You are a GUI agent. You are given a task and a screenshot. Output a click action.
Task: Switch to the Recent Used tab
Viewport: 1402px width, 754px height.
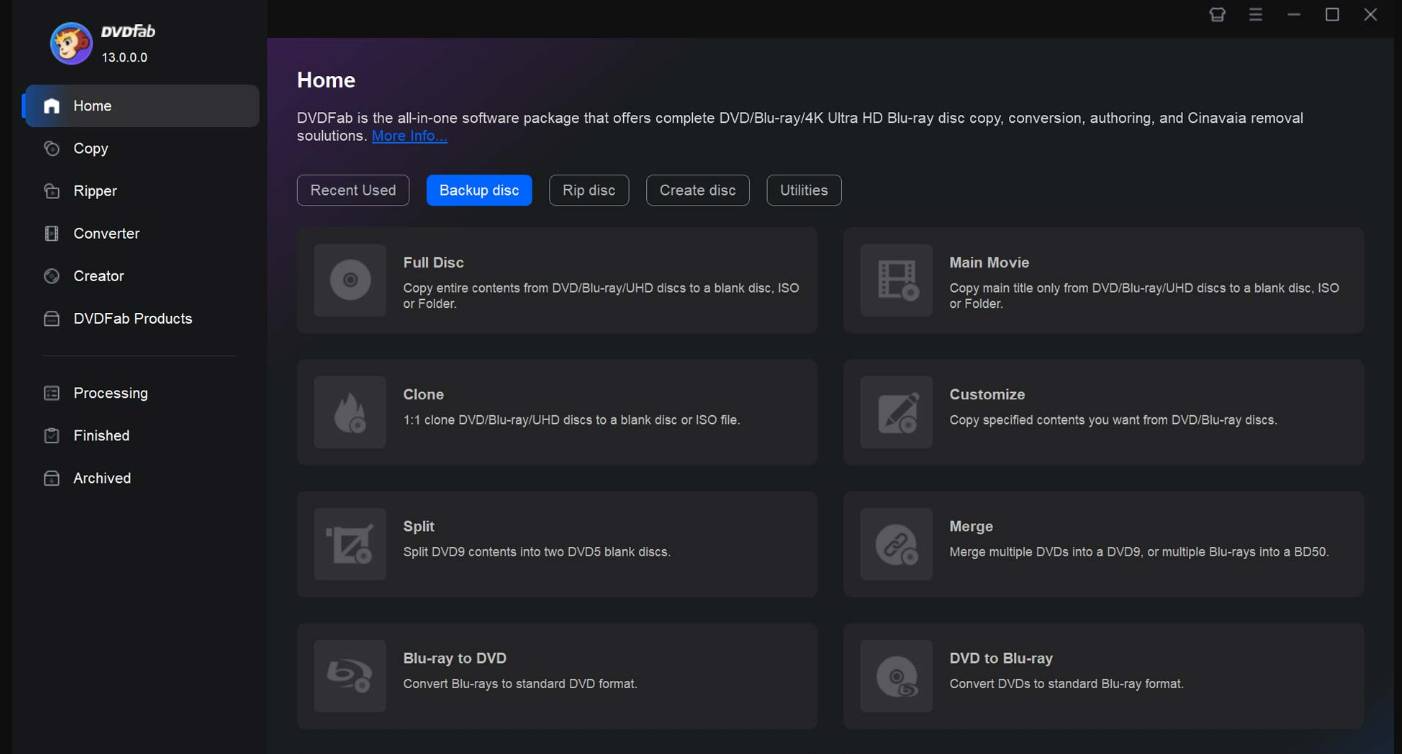pos(353,190)
